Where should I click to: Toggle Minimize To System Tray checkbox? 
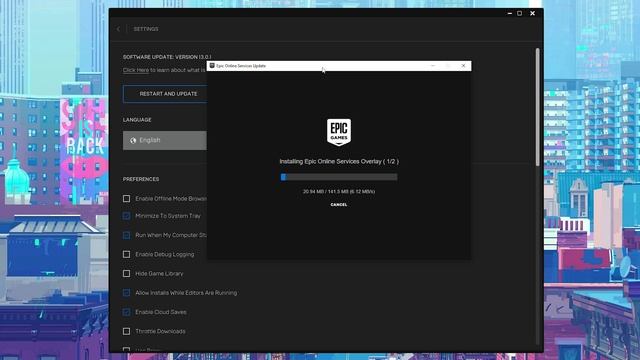[127, 216]
